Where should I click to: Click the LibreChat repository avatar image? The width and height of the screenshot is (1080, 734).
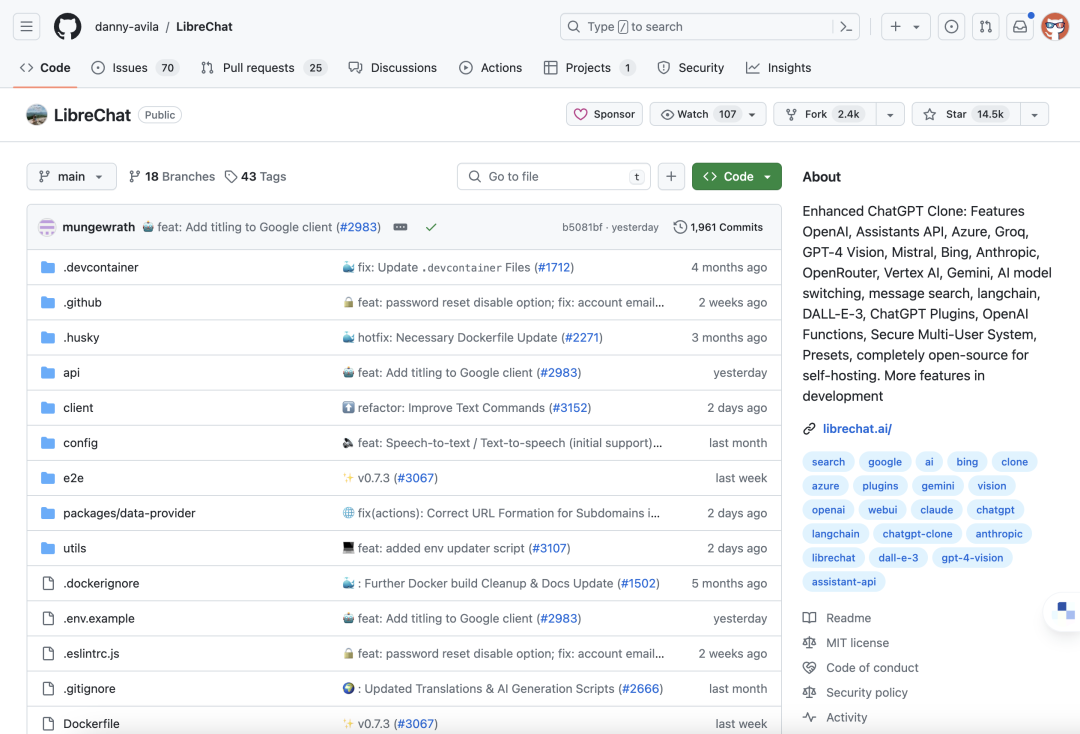37,115
